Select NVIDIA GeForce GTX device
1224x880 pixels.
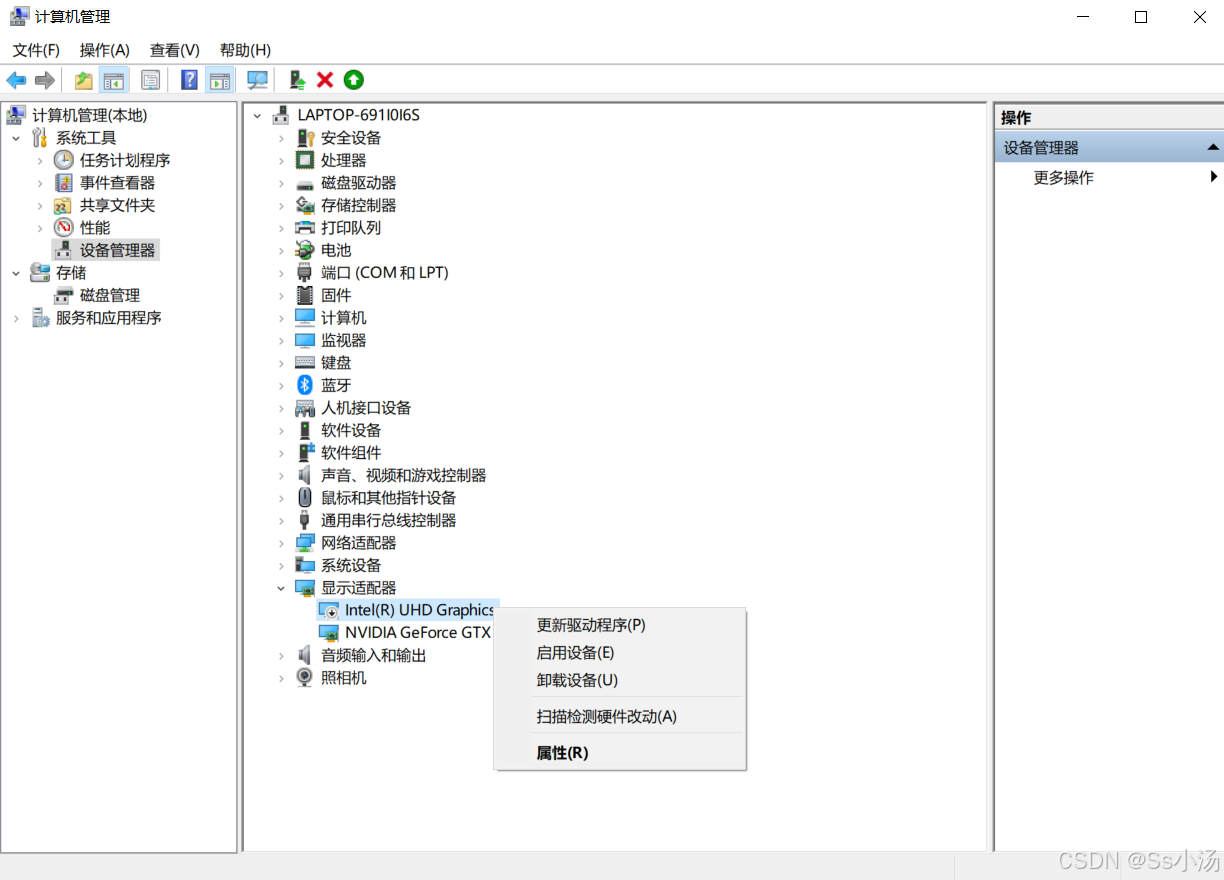point(417,633)
